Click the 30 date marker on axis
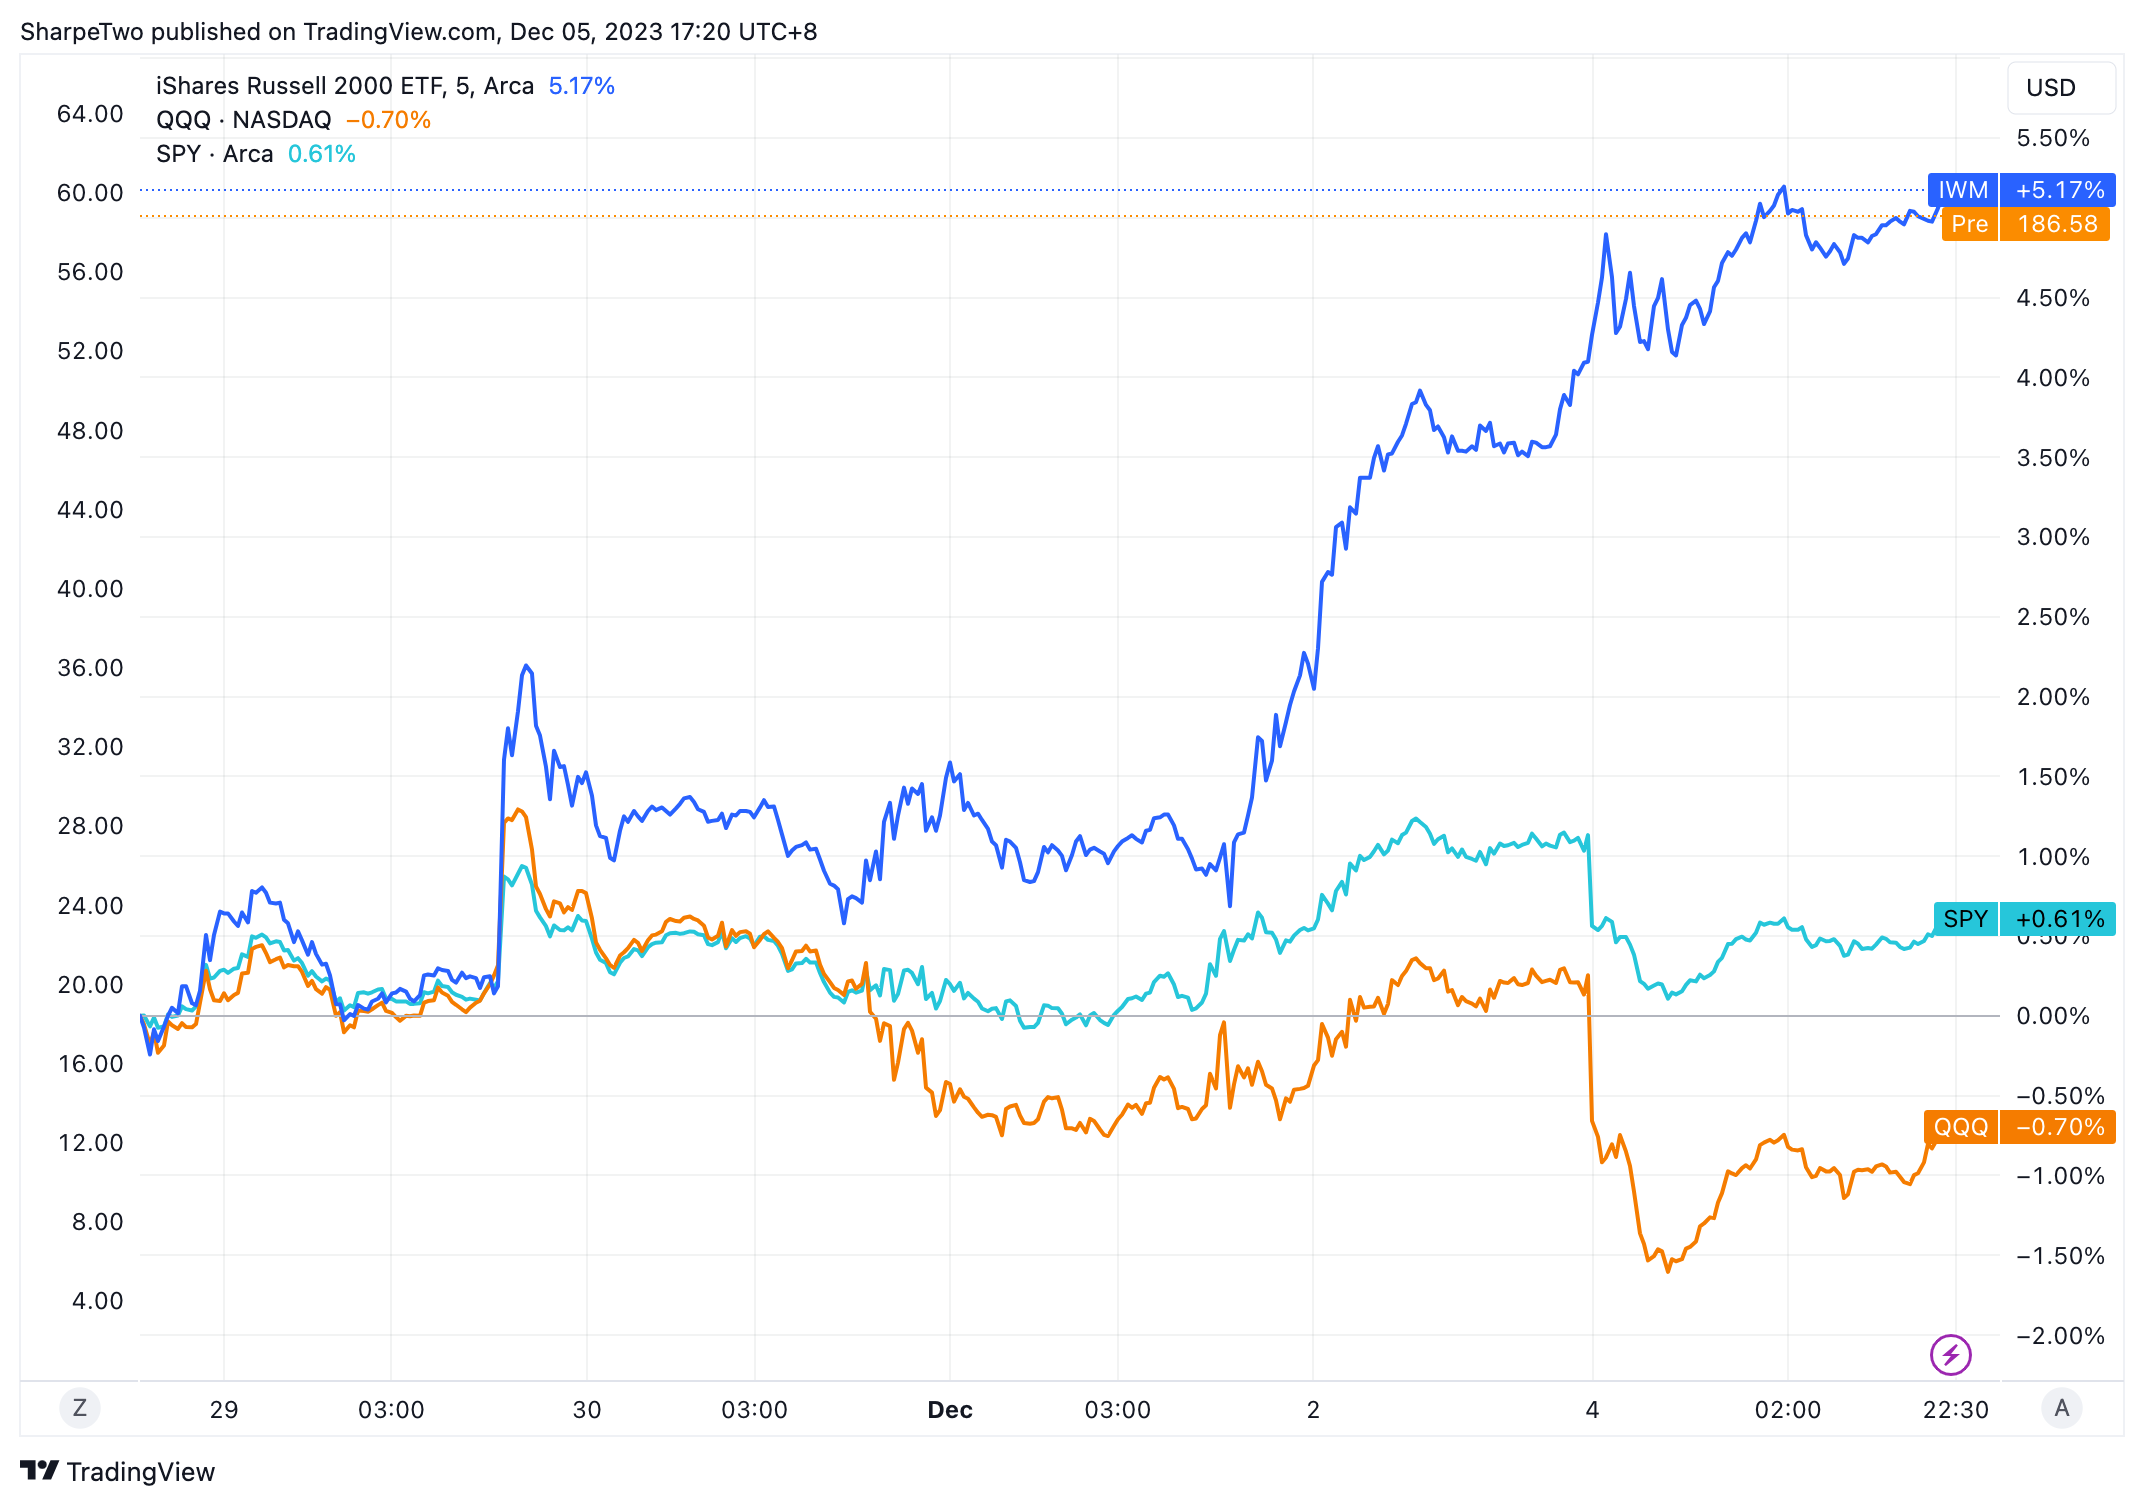Viewport: 2144px width, 1506px height. tap(587, 1410)
